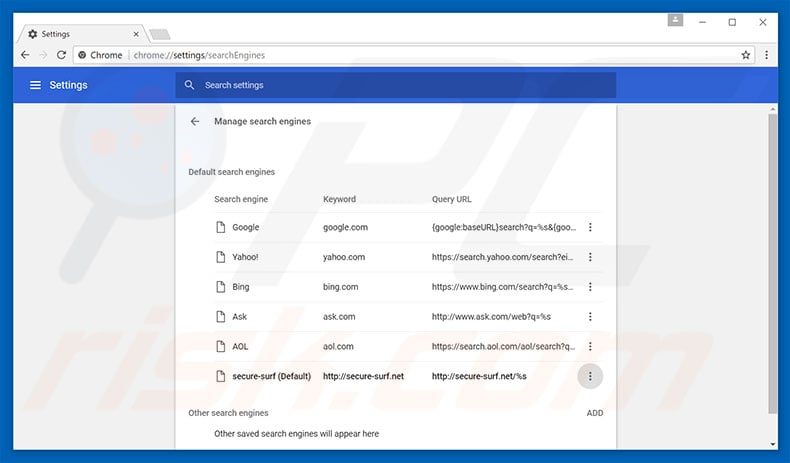Click the http://www.ask.com/web?q=%s URL
Image resolution: width=790 pixels, height=463 pixels.
point(491,316)
